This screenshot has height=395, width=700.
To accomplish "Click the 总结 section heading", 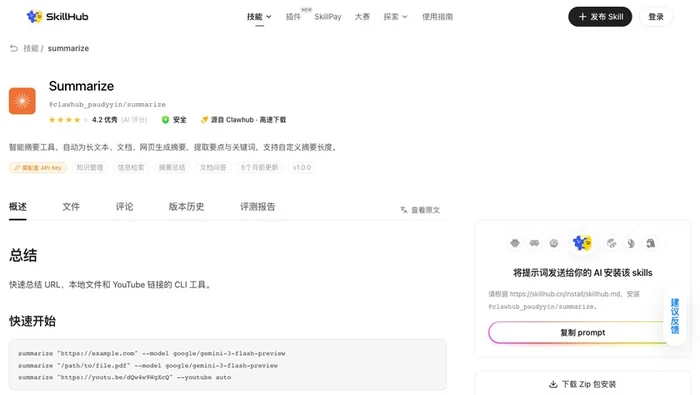I will [23, 255].
